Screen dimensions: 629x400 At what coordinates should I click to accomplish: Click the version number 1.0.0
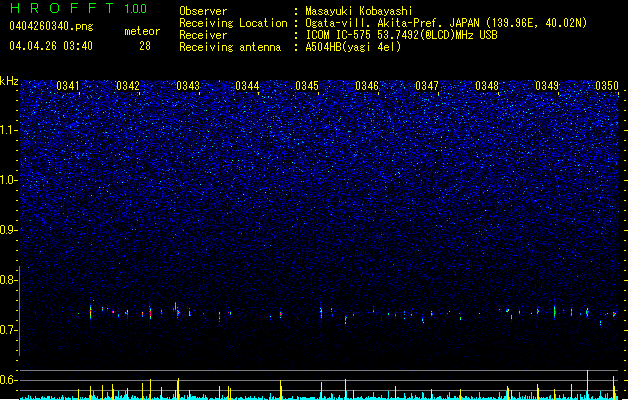[x=135, y=8]
